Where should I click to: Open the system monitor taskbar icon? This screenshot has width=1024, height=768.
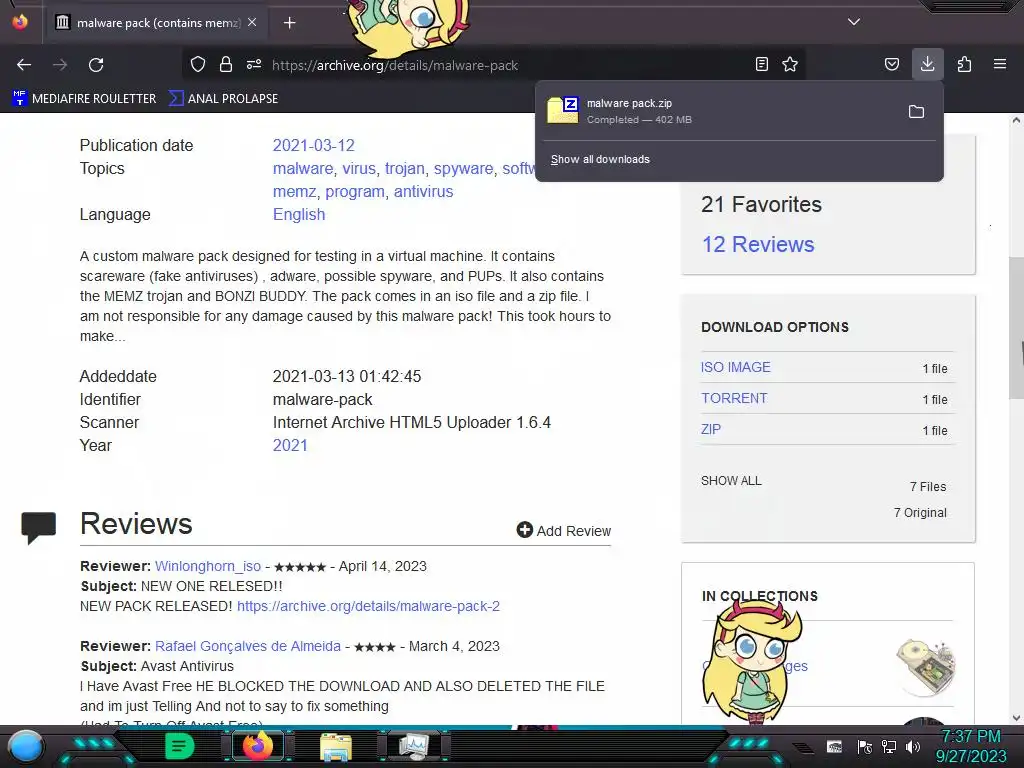click(414, 746)
